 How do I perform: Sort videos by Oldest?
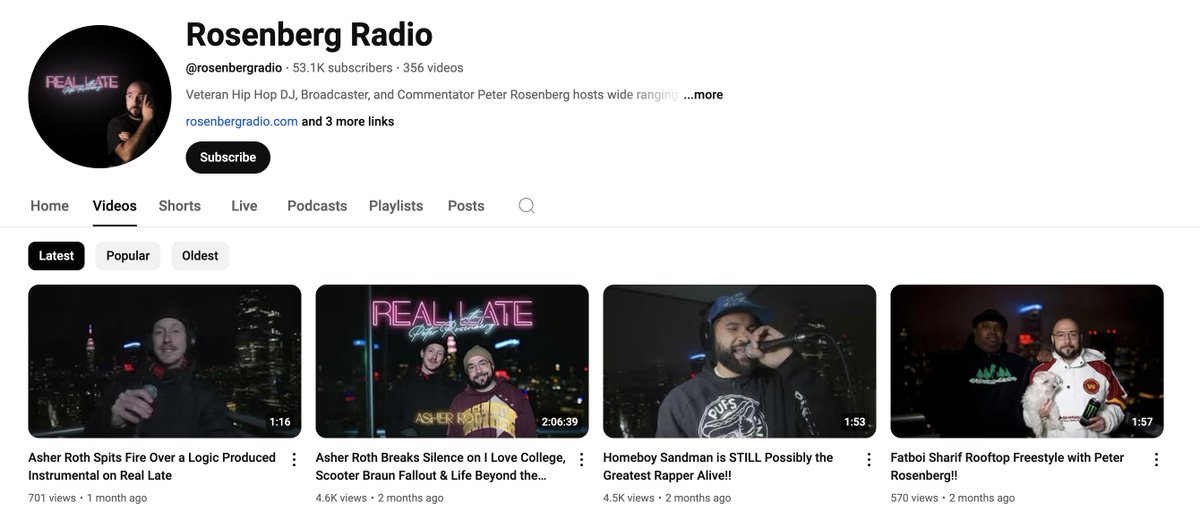(x=200, y=256)
